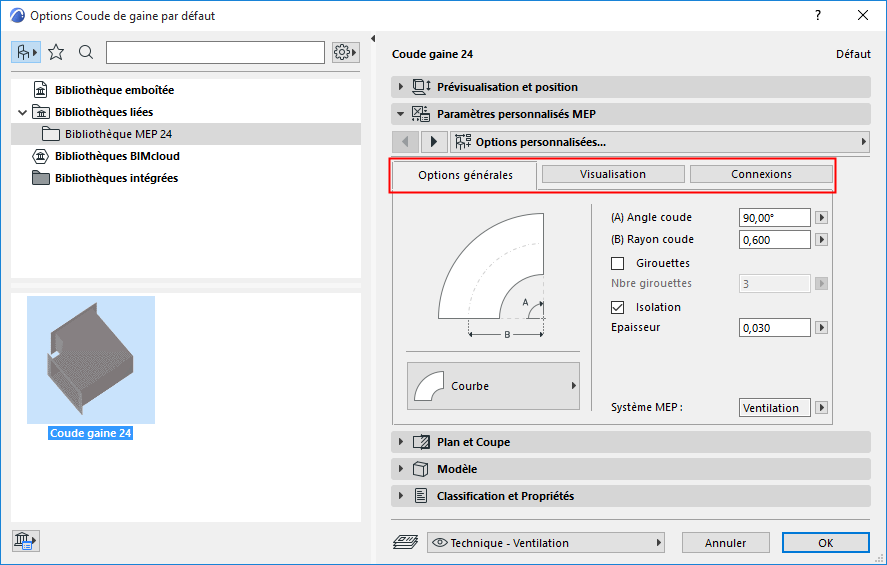Screen dimensions: 887x565
Task: Click the Bibliothèque emboîtée library icon
Action: [x=41, y=90]
